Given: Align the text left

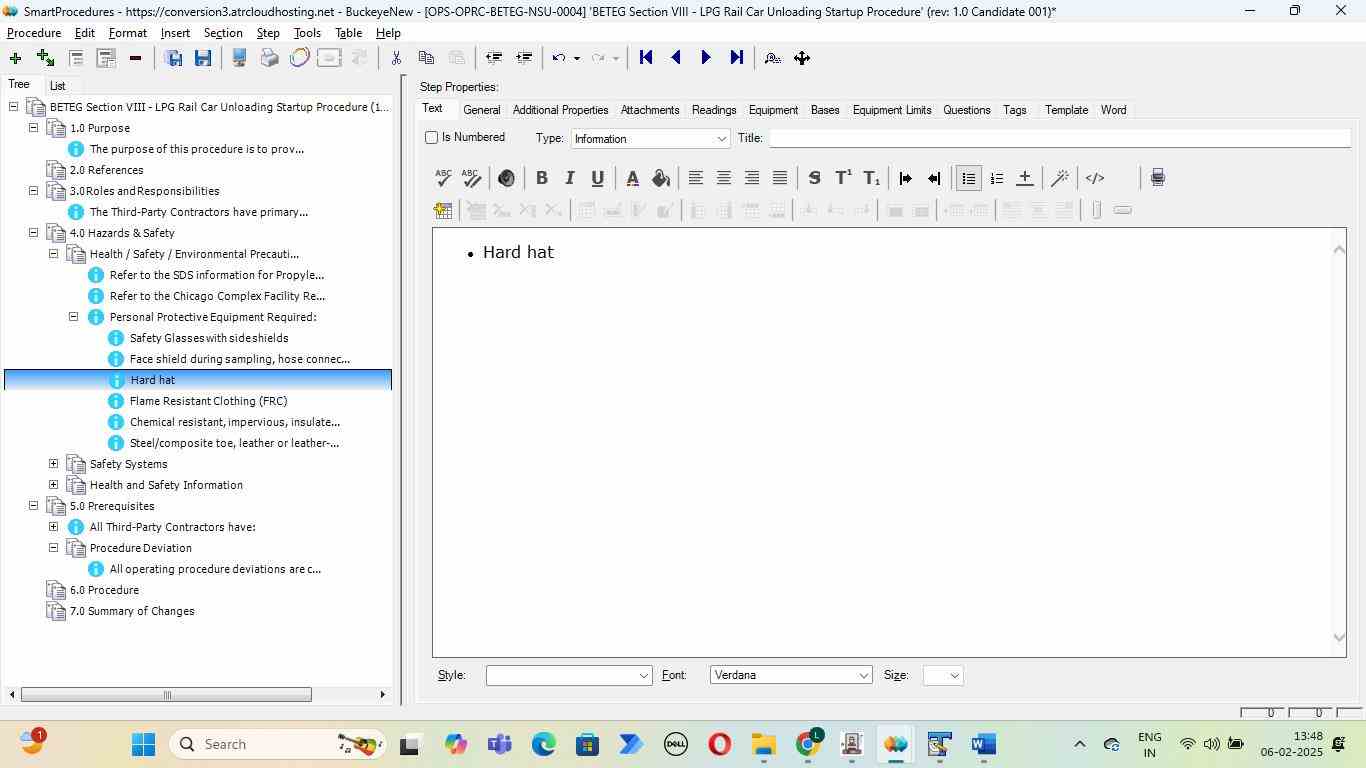Looking at the screenshot, I should [695, 178].
